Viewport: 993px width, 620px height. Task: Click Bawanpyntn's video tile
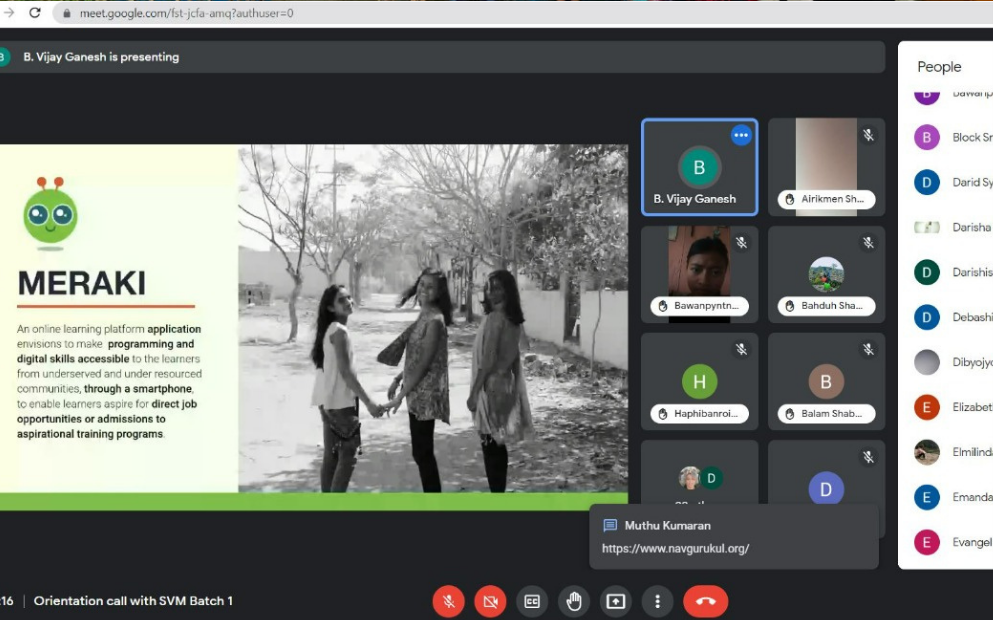[x=699, y=273]
